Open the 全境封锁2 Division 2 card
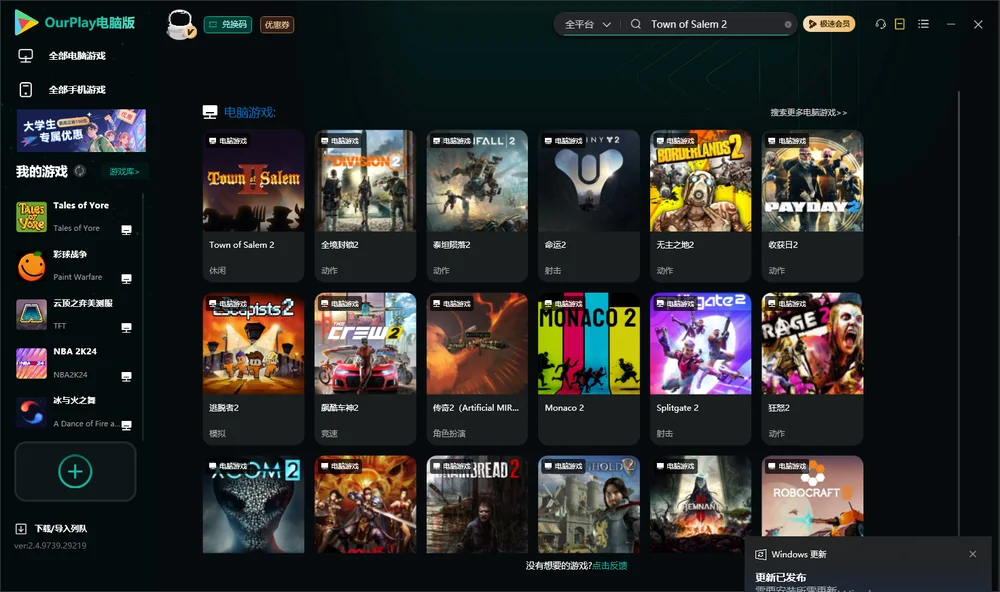This screenshot has height=592, width=1000. click(x=365, y=205)
